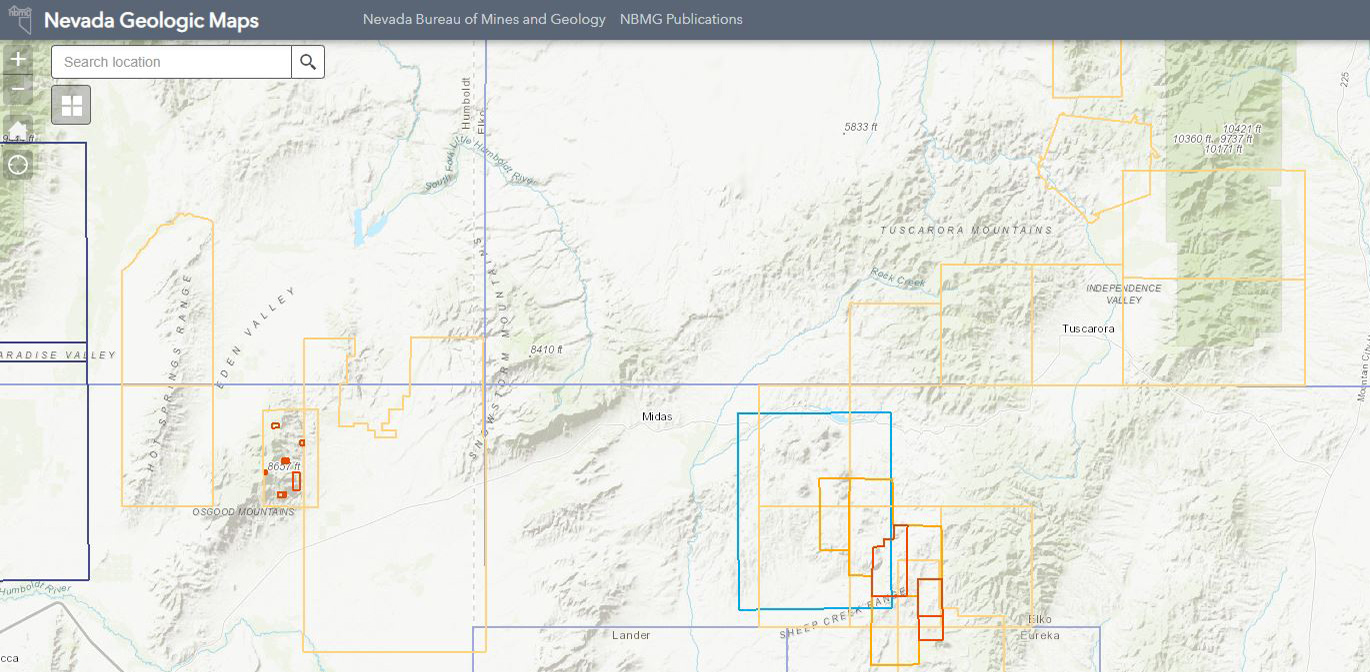Return to the default home extent
This screenshot has height=672, width=1370.
[x=17, y=128]
